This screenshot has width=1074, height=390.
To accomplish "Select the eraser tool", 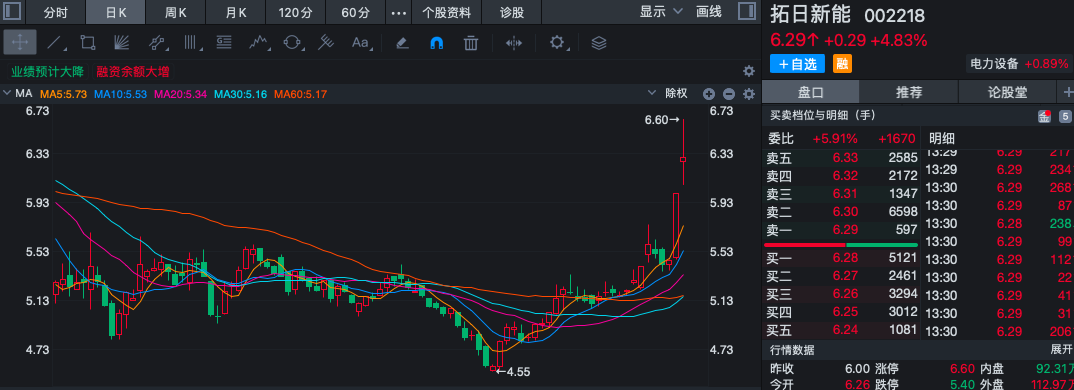I will [x=403, y=42].
